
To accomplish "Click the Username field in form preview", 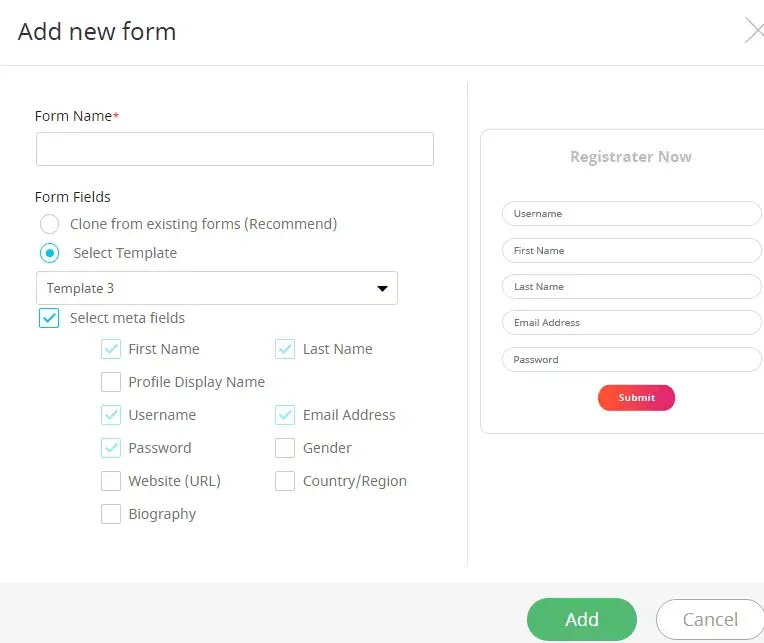I will [631, 214].
